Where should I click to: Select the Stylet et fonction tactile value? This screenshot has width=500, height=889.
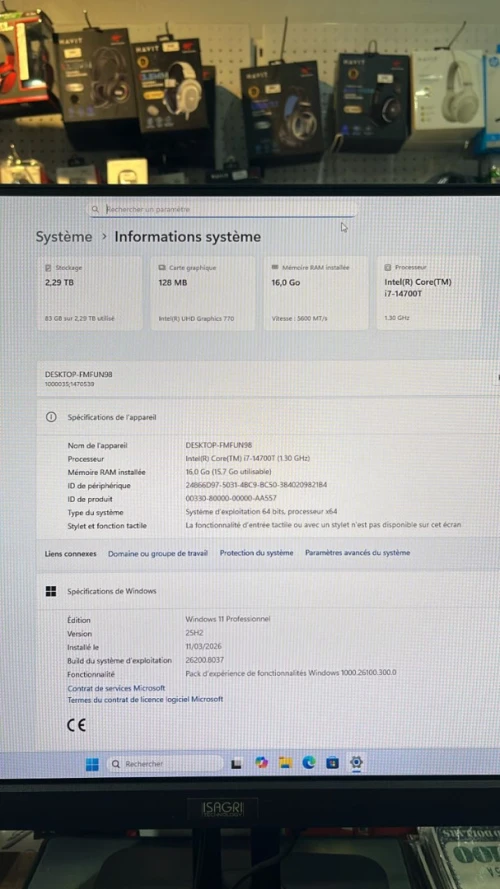click(323, 525)
